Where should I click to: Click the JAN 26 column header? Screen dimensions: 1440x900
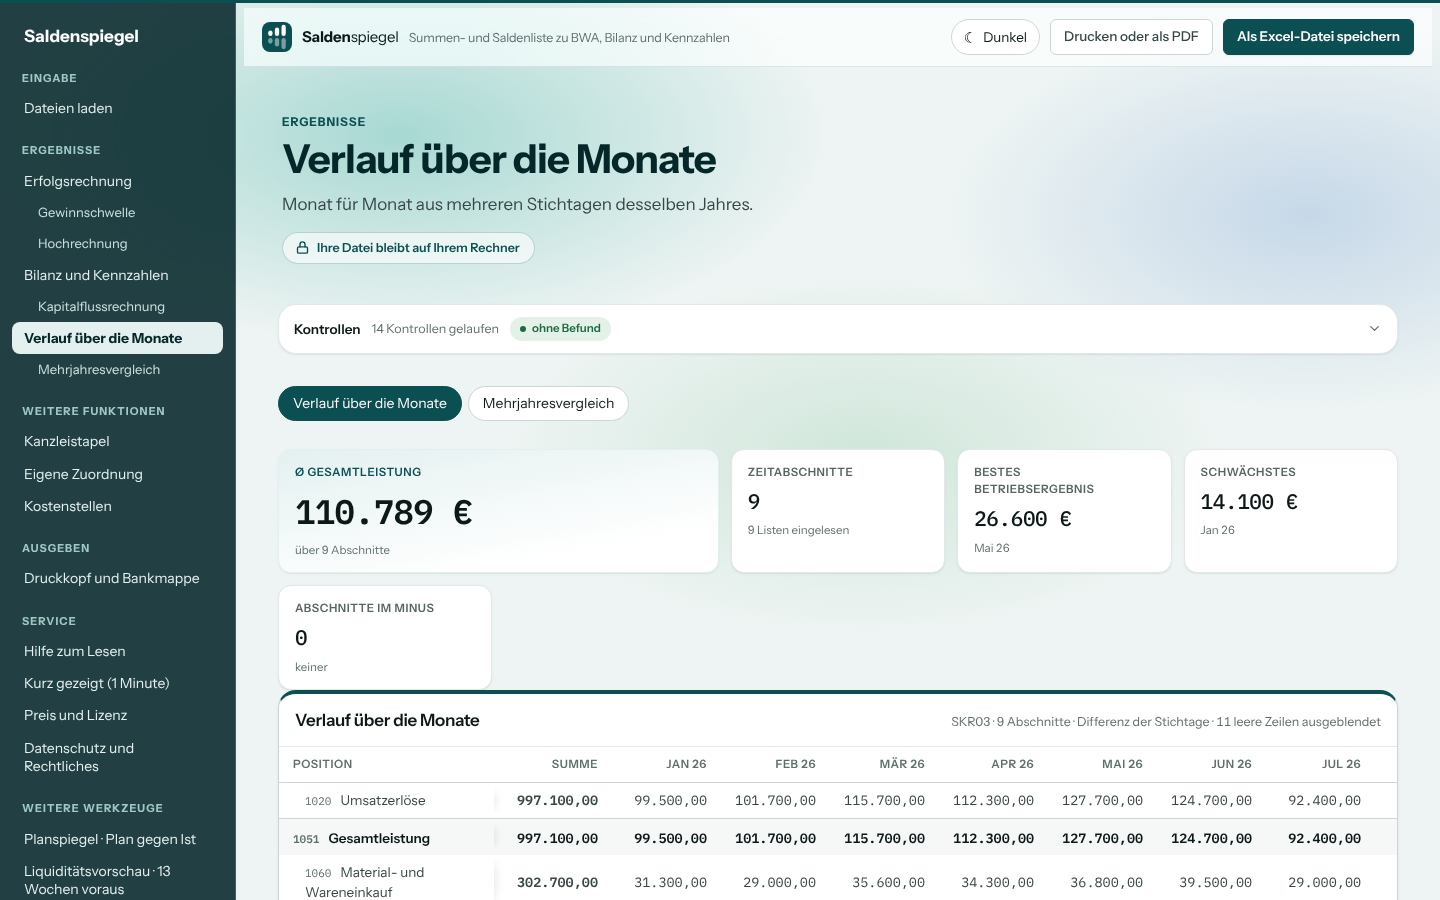coord(686,764)
